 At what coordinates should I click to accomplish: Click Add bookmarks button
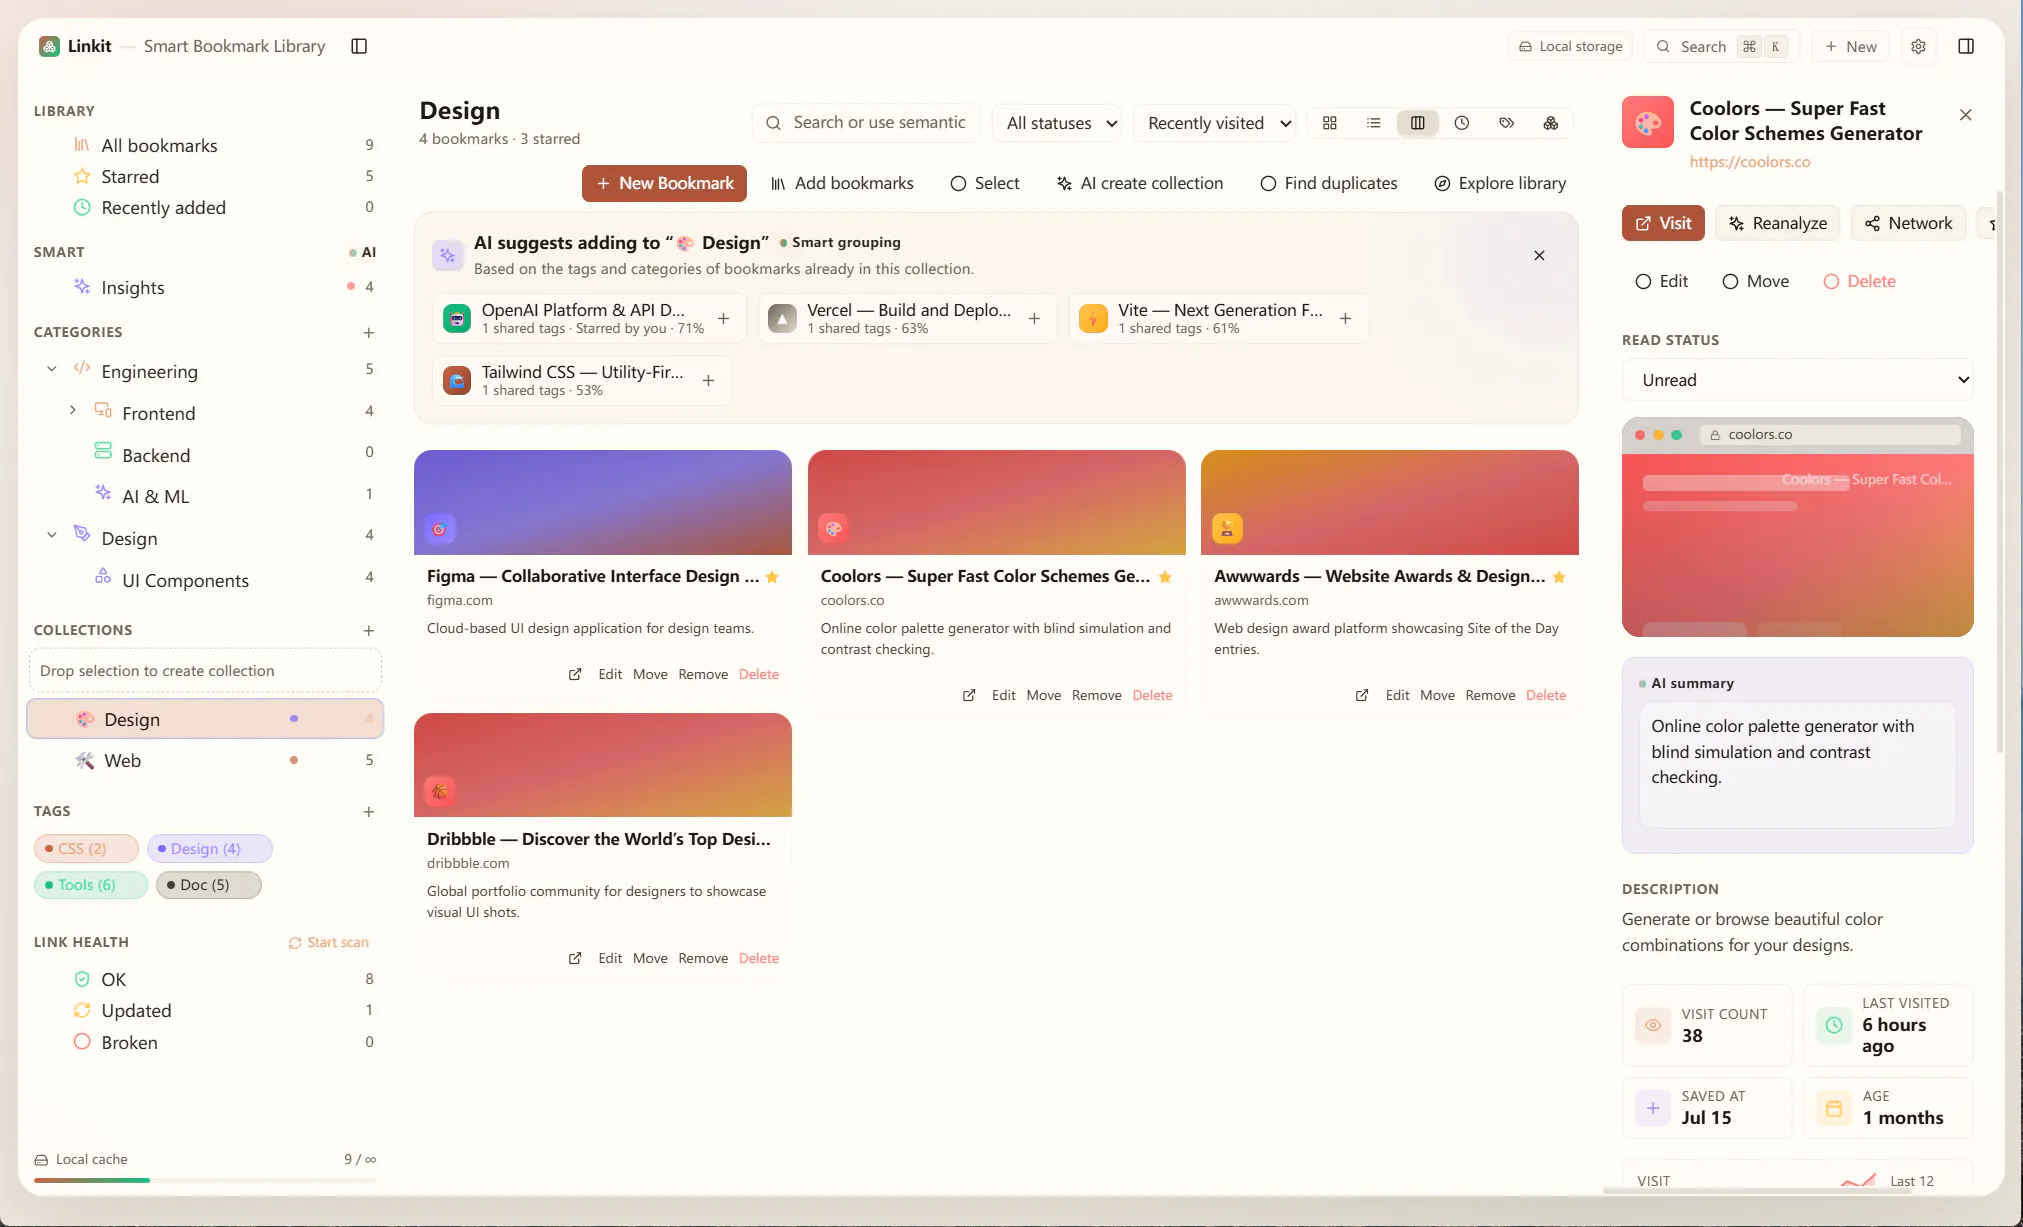842,183
